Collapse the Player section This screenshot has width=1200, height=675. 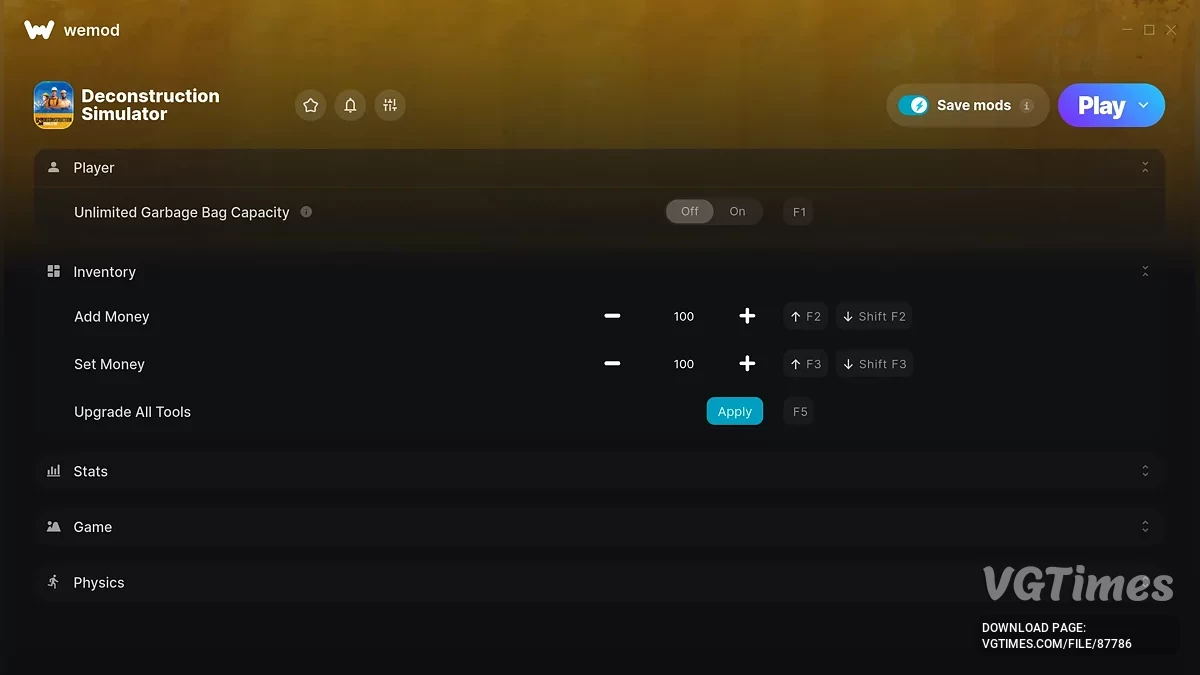tap(1145, 168)
